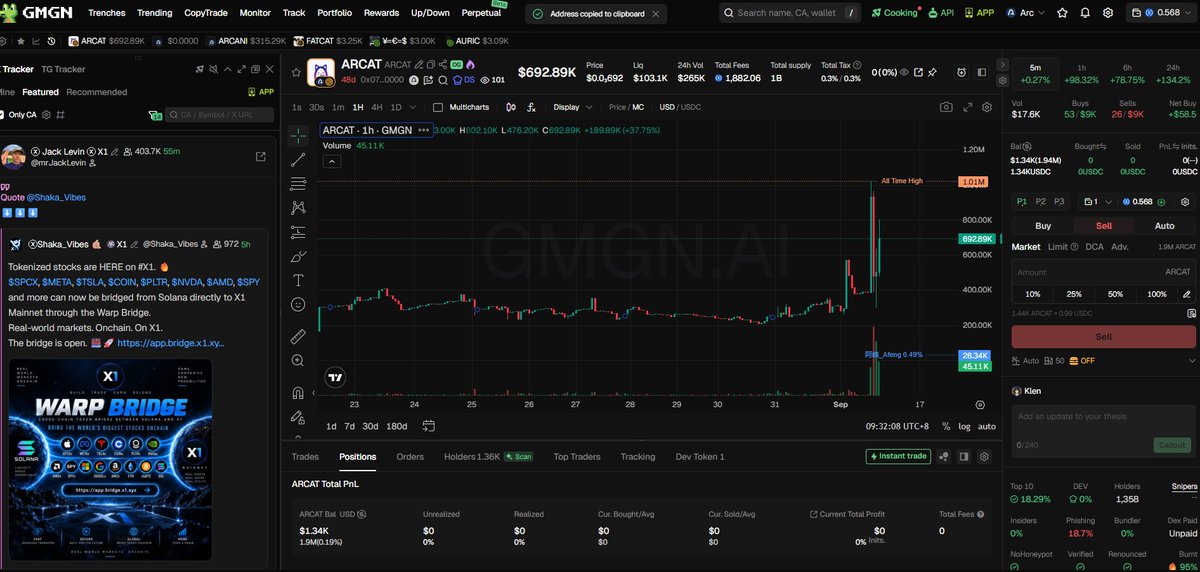Open ARCAT chart legend more options
This screenshot has height=572, width=1200.
click(423, 130)
